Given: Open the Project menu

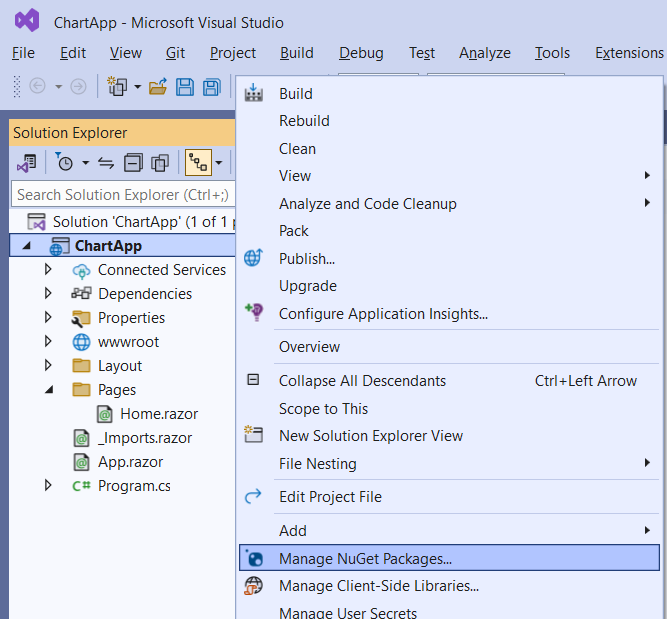Looking at the screenshot, I should [233, 53].
